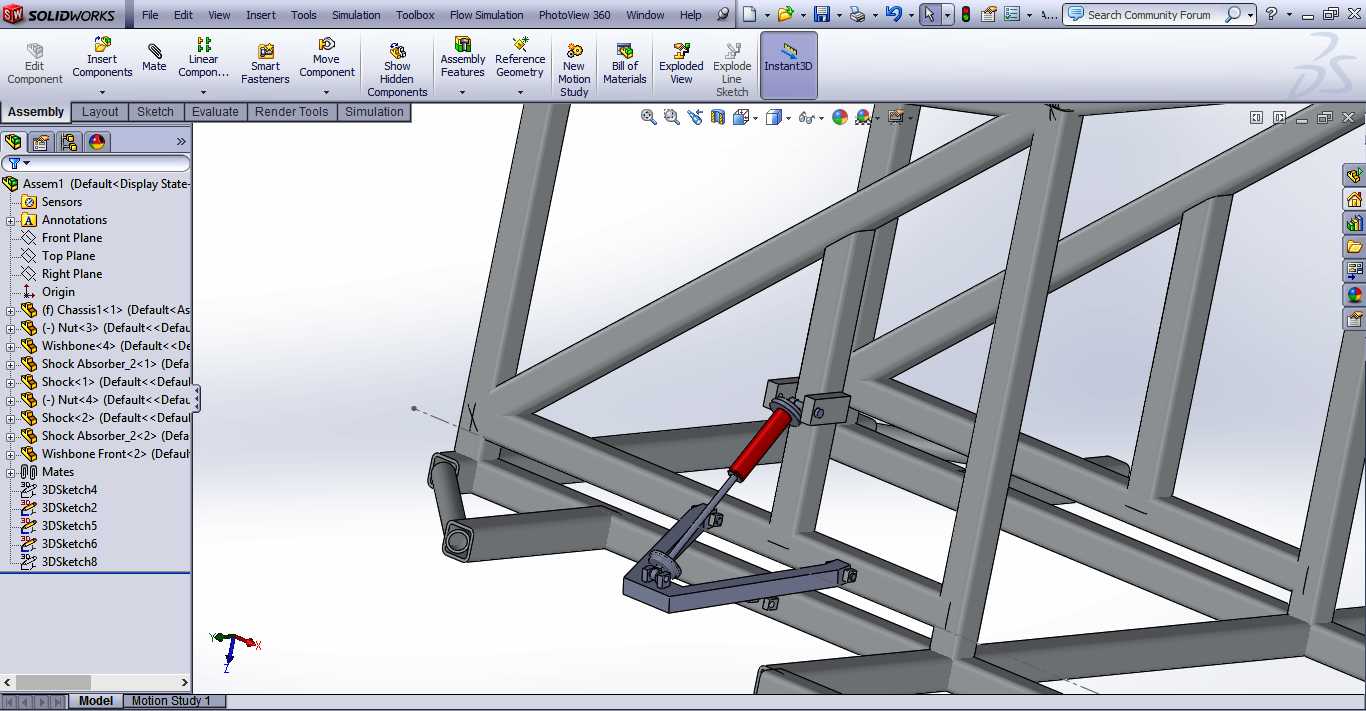Click the Print icon
The width and height of the screenshot is (1366, 711).
pyautogui.click(x=857, y=14)
